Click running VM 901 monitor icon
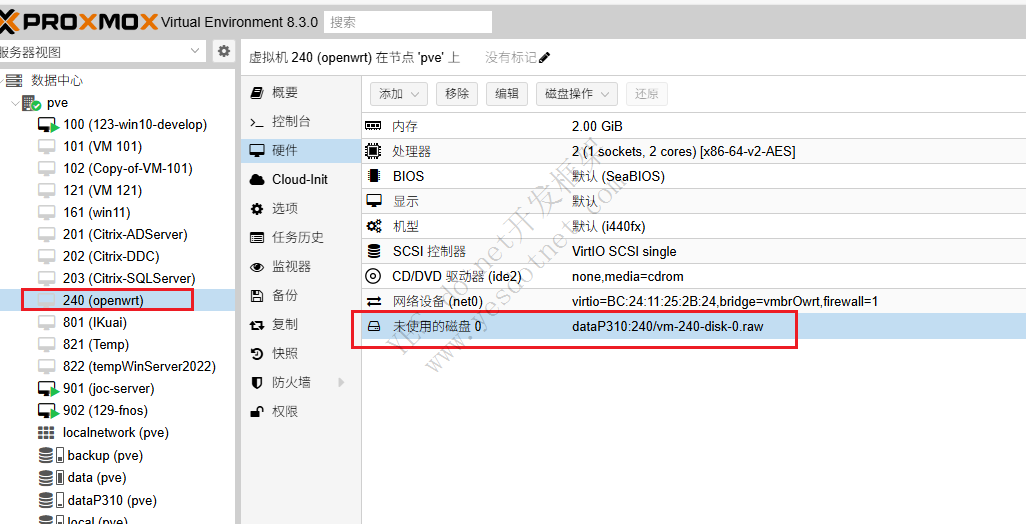The height and width of the screenshot is (524, 1026). point(48,389)
